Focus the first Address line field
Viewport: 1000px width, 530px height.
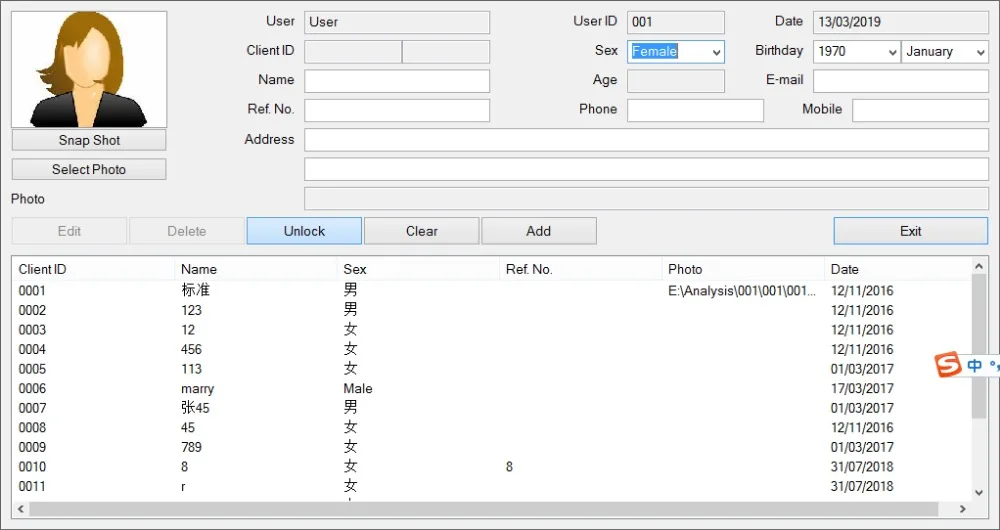point(646,140)
